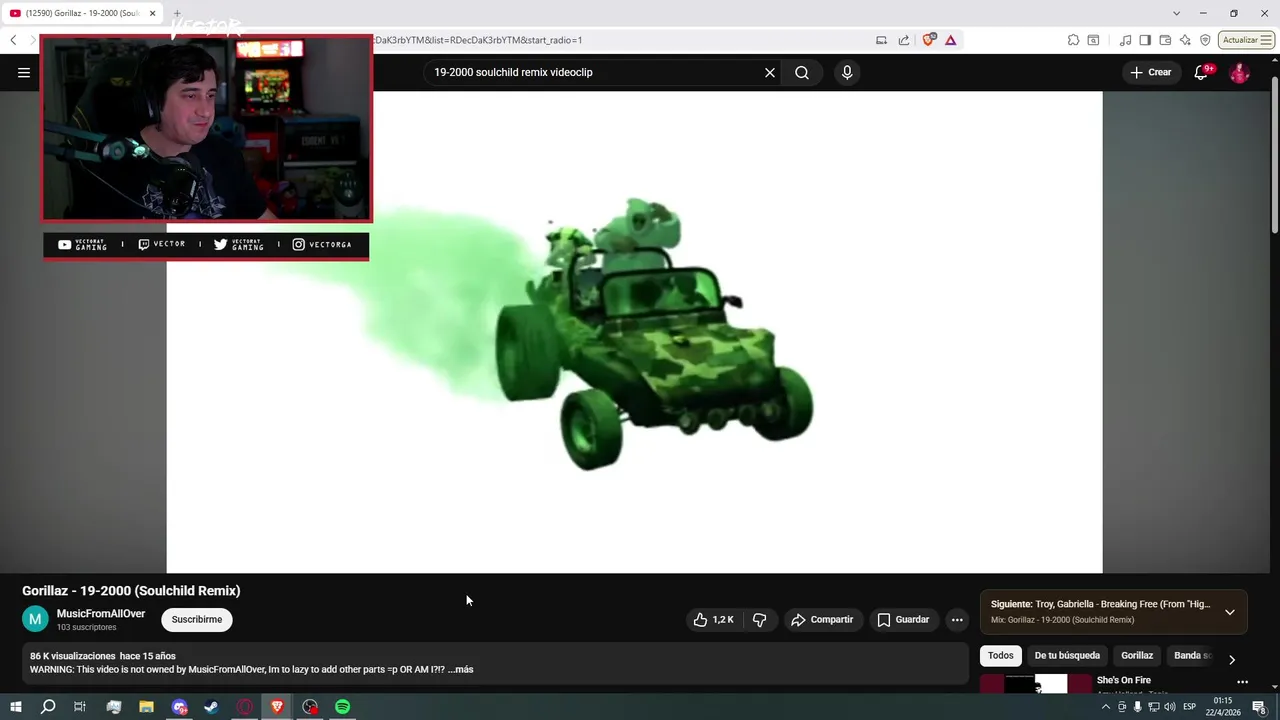Open Leo AI sparkle icon
The image size is (1280, 720).
pyautogui.click(x=1185, y=40)
